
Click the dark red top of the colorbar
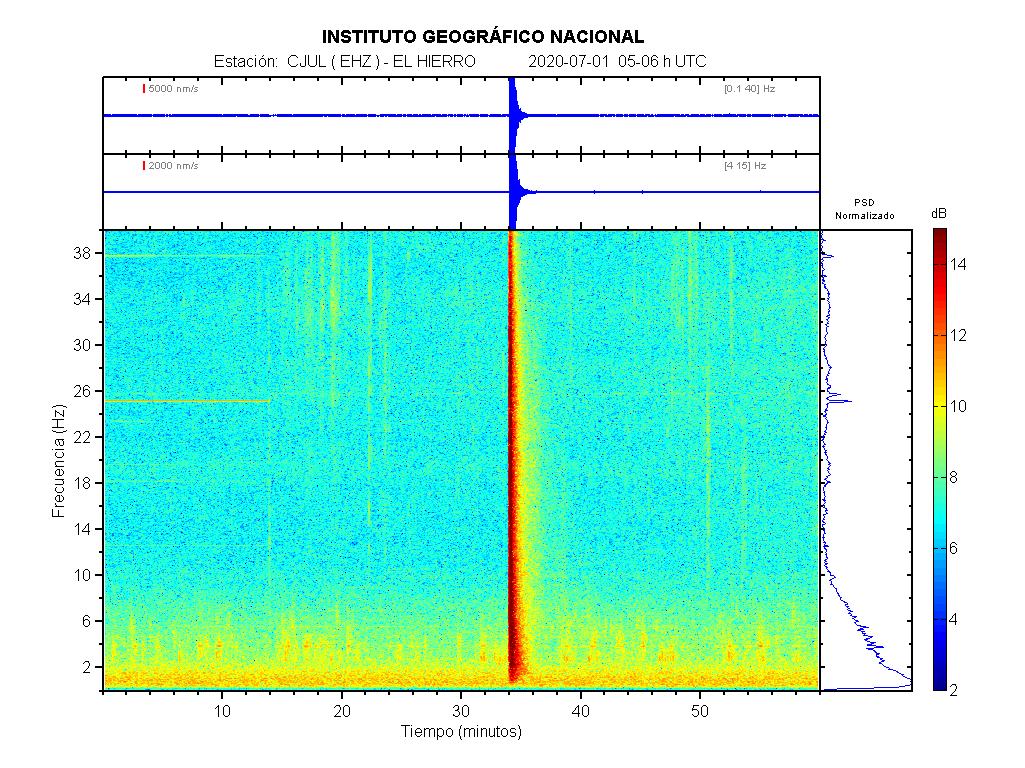point(939,237)
